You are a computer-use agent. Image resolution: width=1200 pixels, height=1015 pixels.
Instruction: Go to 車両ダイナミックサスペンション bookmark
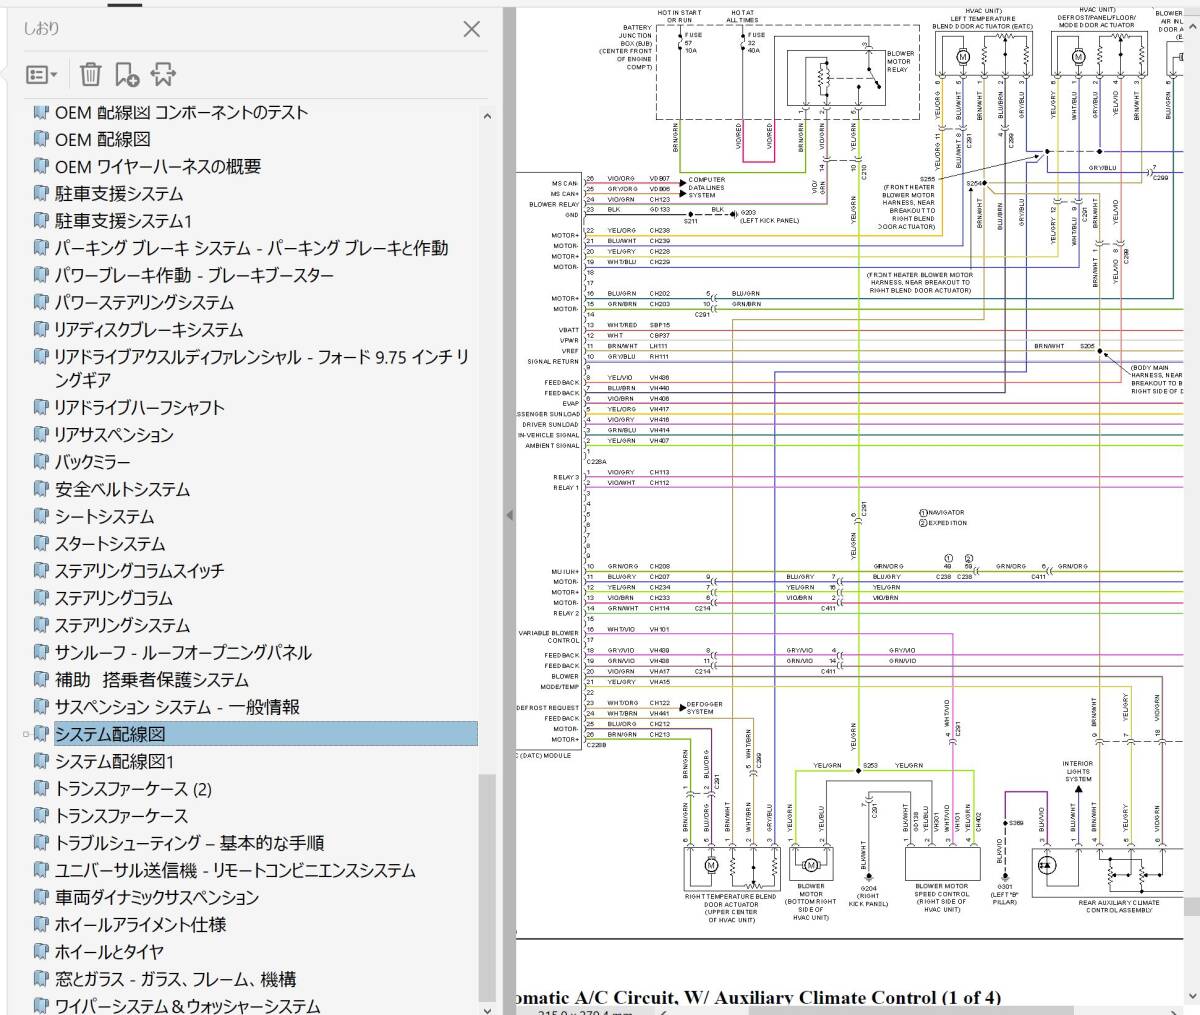[157, 897]
